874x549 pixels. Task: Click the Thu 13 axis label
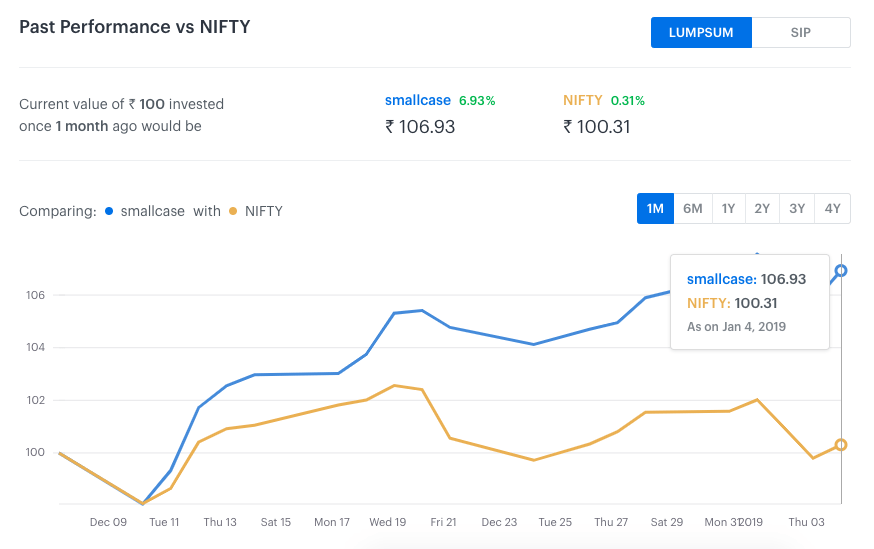pos(220,522)
